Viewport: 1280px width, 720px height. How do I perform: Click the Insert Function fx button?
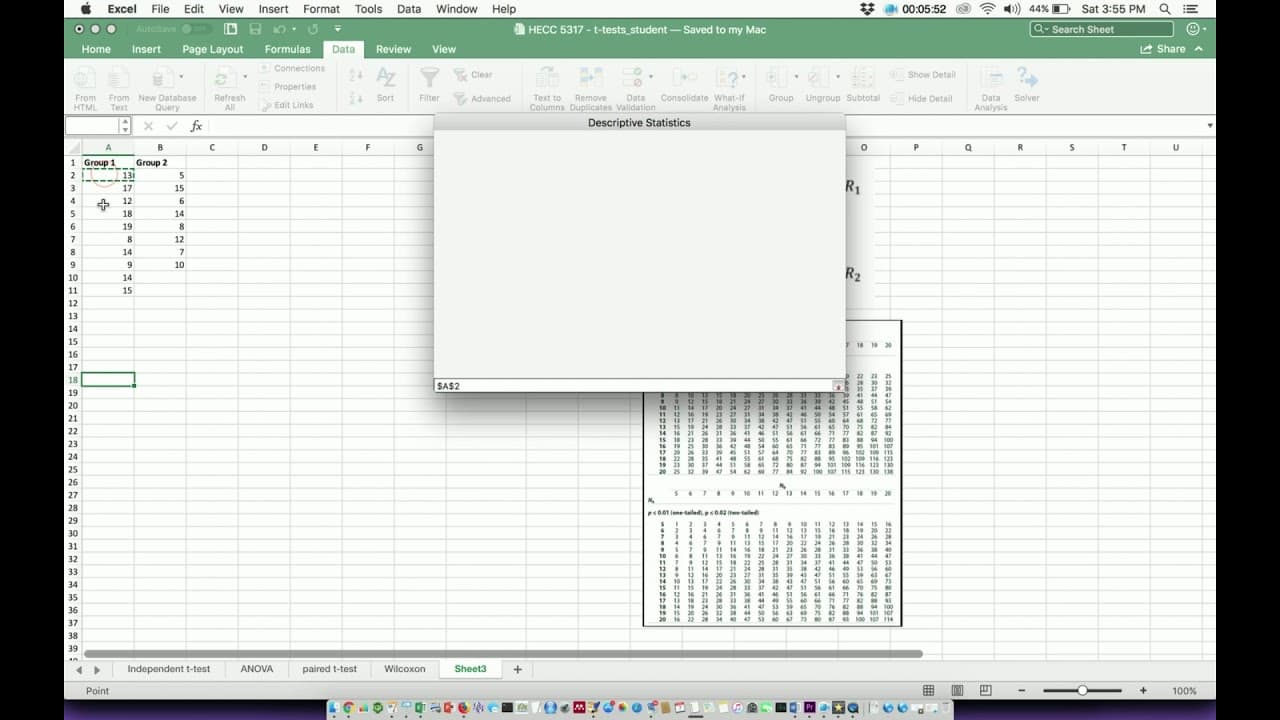[196, 126]
